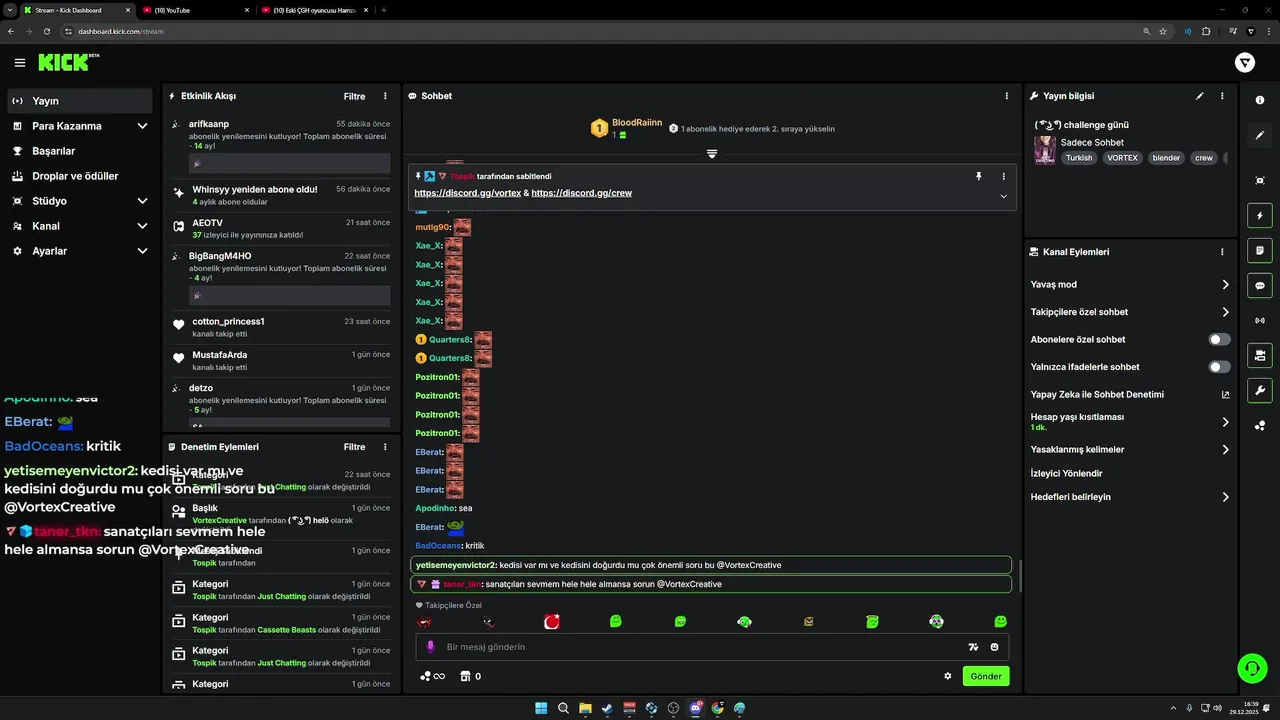
Task: Open the three-dot menu of Yayın bilgisi panel
Action: tap(1222, 96)
